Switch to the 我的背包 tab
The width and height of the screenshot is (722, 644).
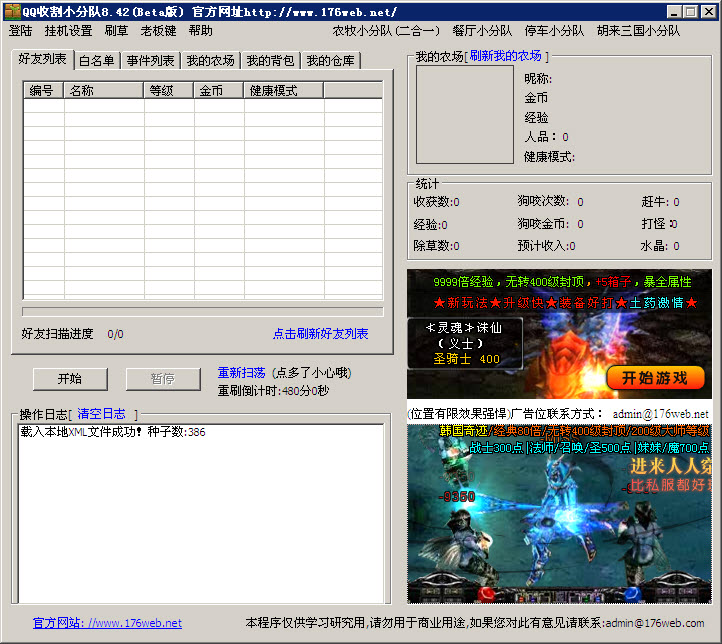pos(270,61)
